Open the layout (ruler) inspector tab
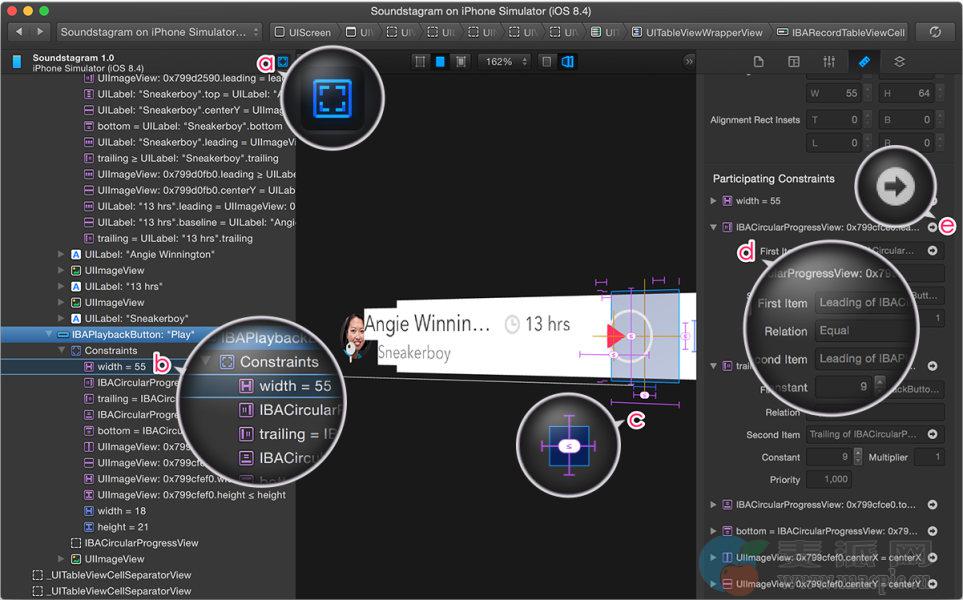 pyautogui.click(x=864, y=62)
